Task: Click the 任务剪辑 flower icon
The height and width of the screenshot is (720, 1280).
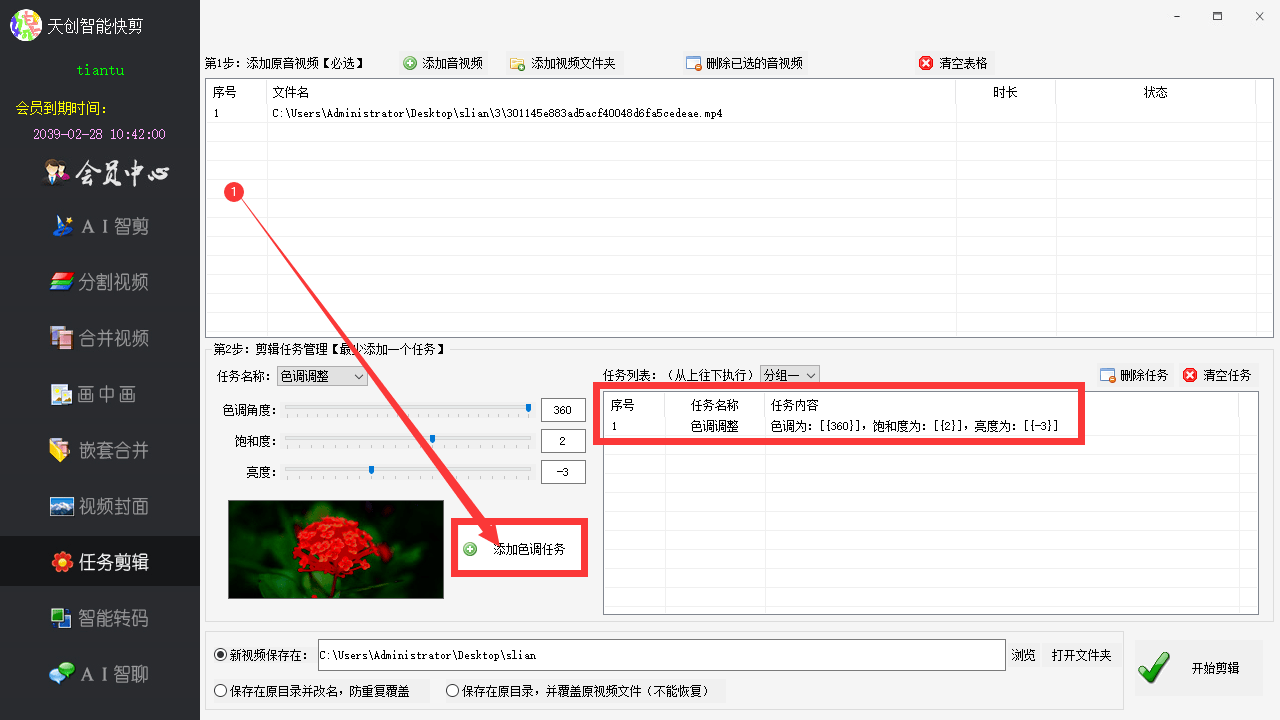Action: [x=62, y=562]
